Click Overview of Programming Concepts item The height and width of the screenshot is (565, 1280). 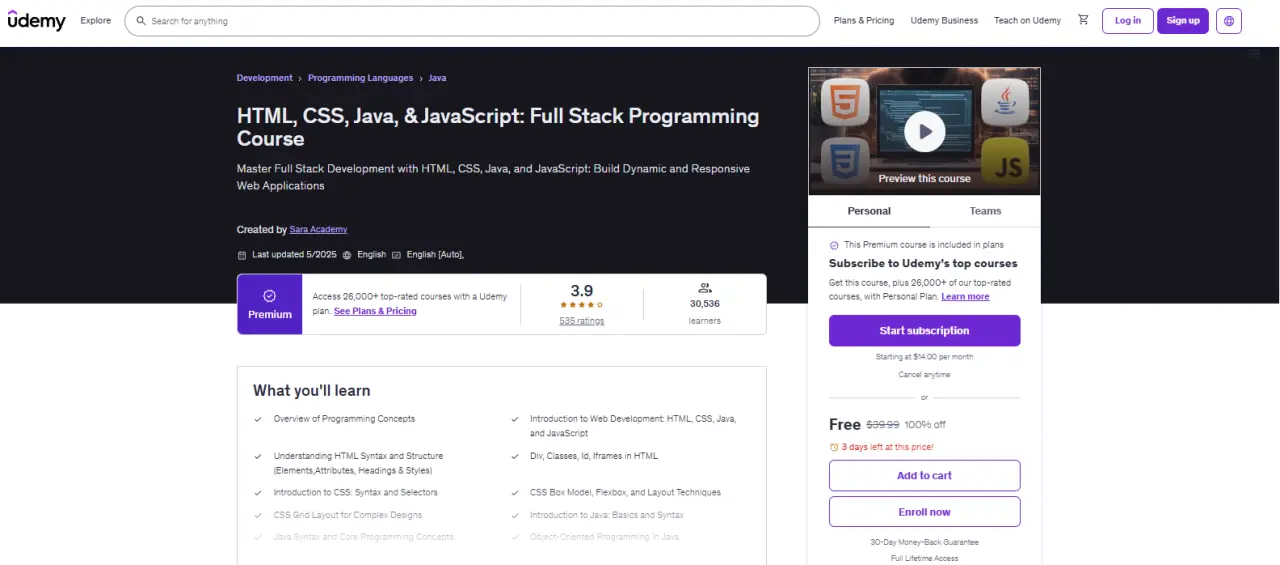coord(344,419)
